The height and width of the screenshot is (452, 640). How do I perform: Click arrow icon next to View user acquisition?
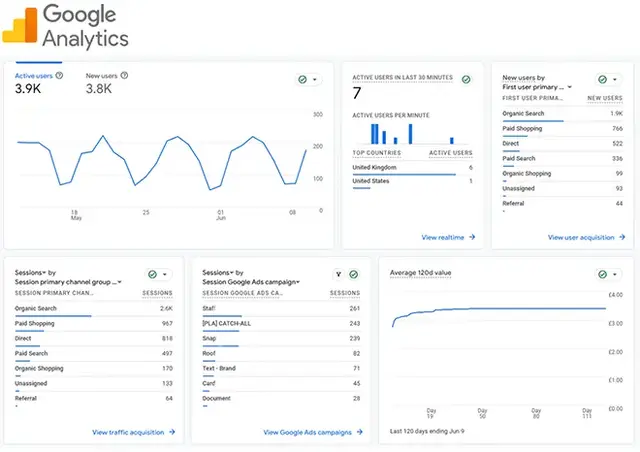coord(622,237)
